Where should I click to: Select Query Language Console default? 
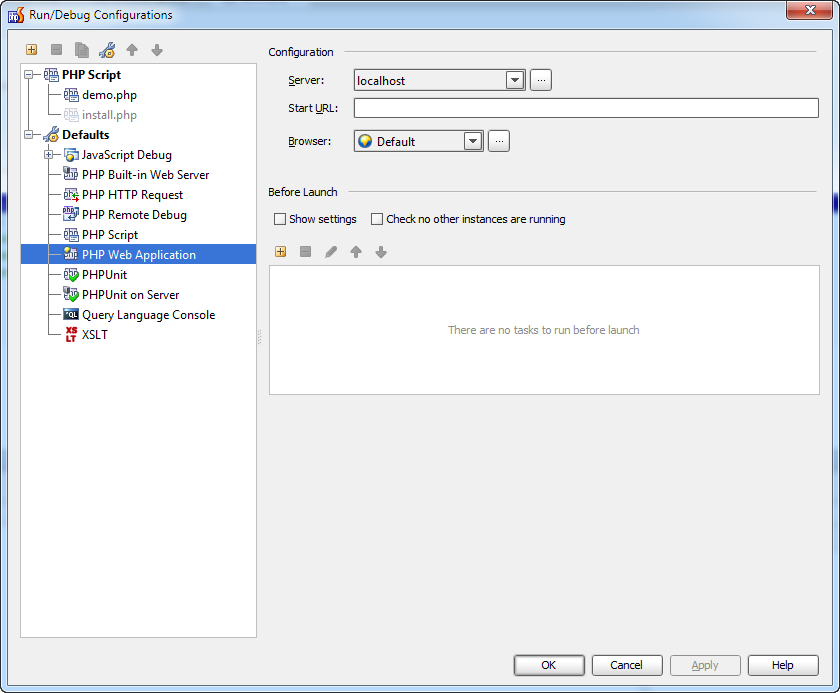pyautogui.click(x=148, y=315)
